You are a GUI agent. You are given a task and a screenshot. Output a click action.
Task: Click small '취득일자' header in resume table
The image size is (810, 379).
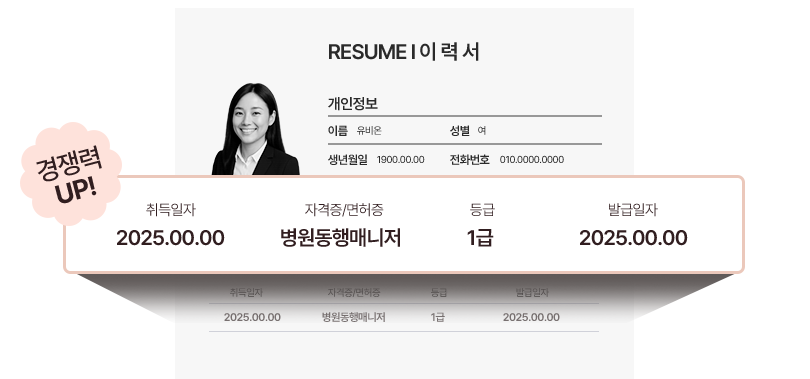coord(246,293)
